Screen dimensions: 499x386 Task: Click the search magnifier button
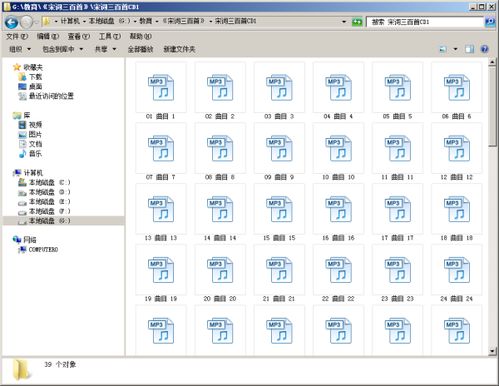(x=489, y=22)
